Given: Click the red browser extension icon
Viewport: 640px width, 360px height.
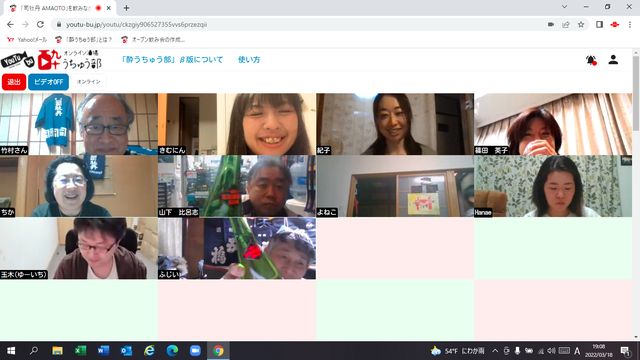Looking at the screenshot, I should point(615,24).
